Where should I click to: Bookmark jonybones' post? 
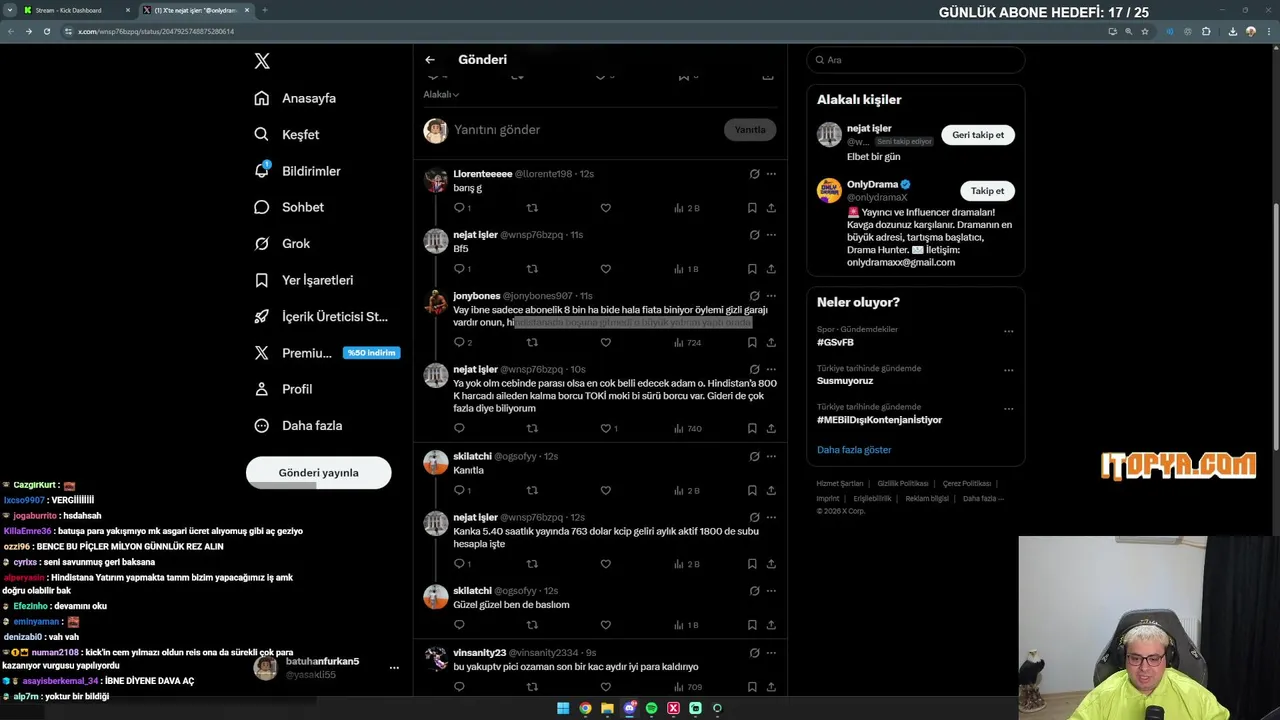click(x=752, y=342)
